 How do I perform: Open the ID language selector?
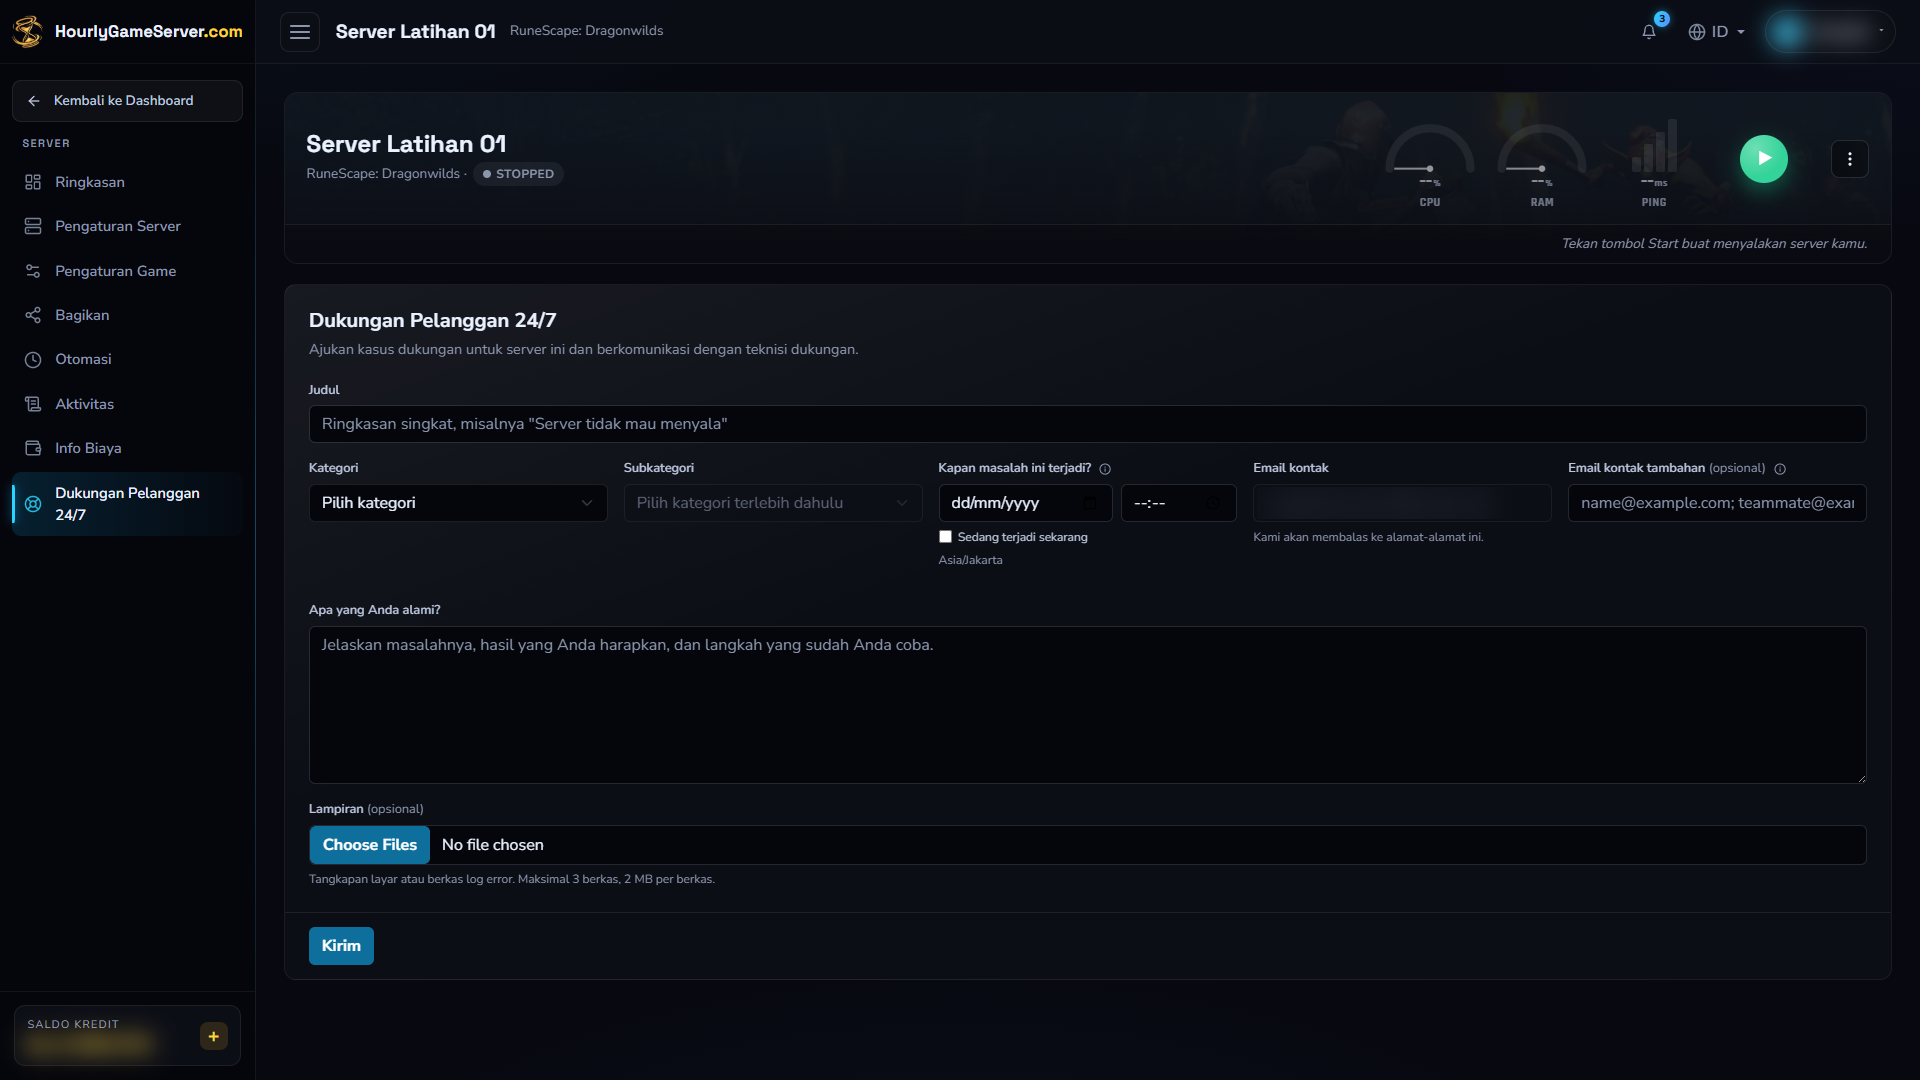coord(1716,32)
